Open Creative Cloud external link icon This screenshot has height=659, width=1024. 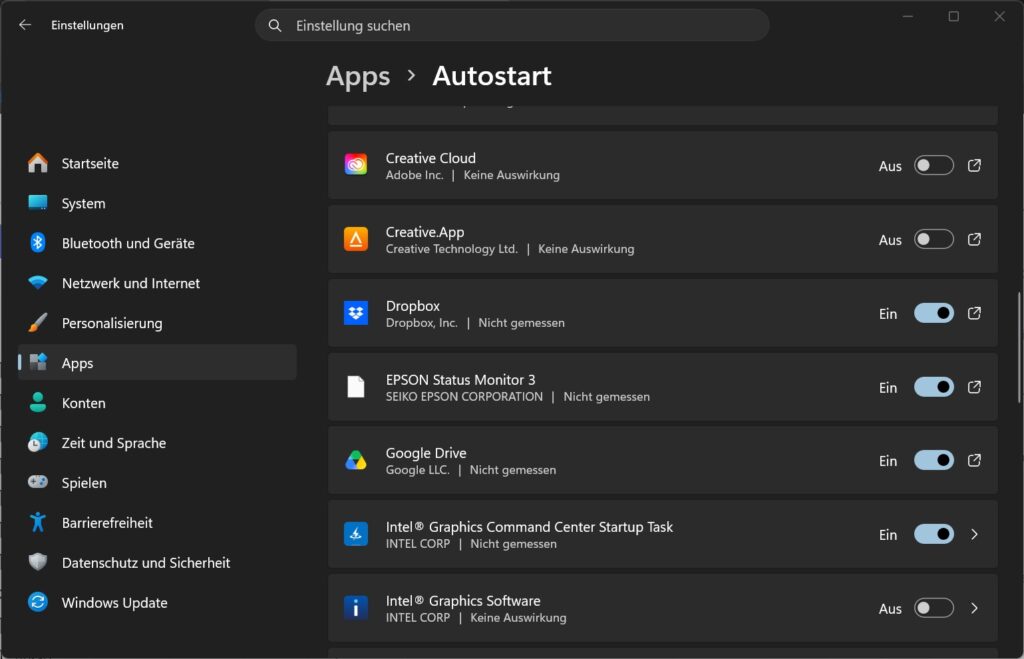pos(974,165)
